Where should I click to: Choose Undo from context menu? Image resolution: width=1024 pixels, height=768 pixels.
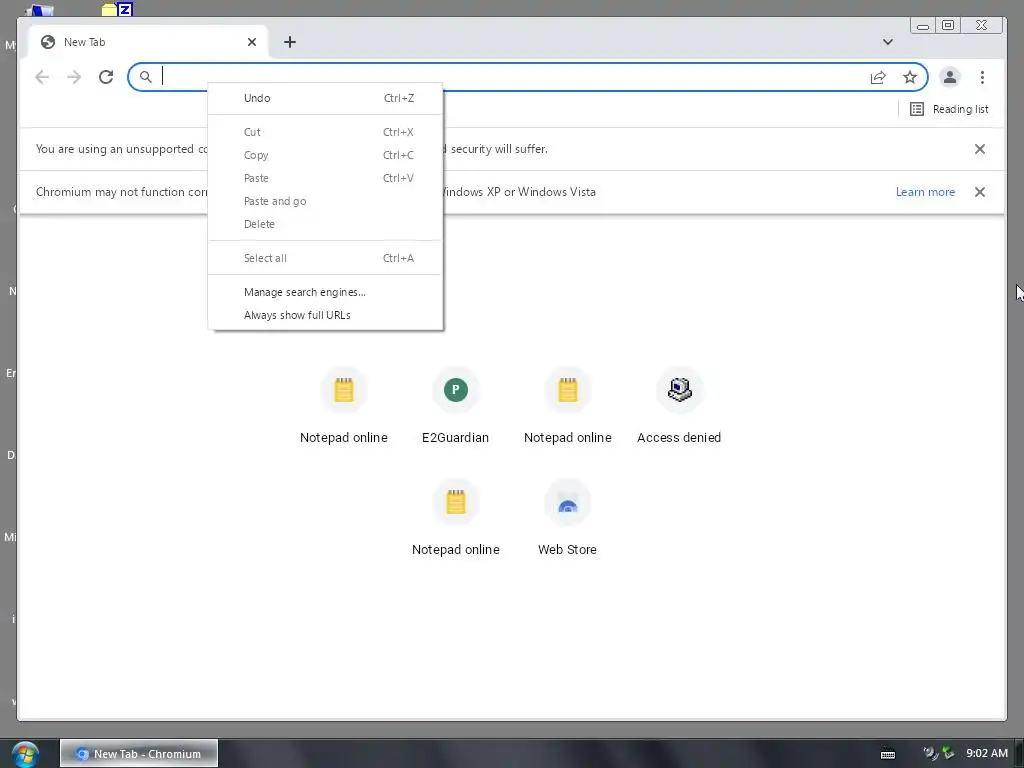click(x=325, y=98)
